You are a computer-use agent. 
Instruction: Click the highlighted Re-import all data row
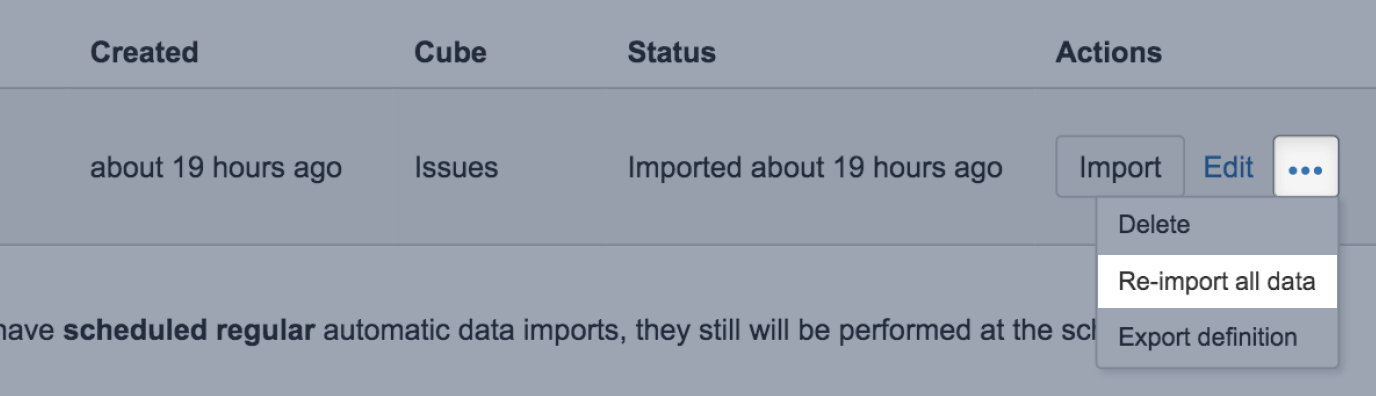click(x=1217, y=281)
